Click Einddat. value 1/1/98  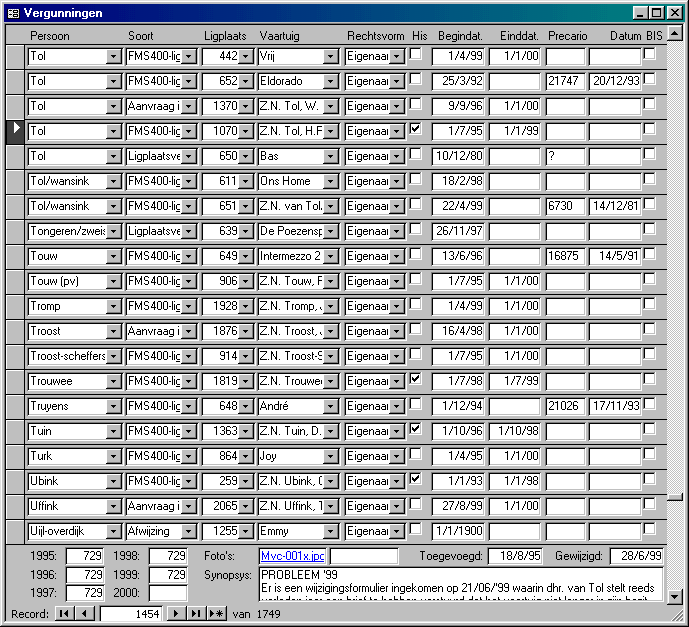click(x=514, y=482)
